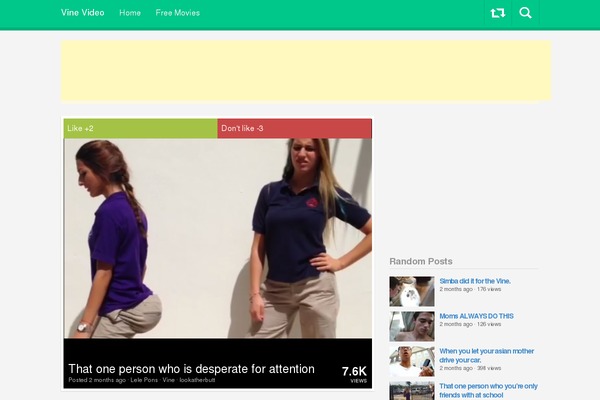Play the main video of two girls
Screen dimensions: 600x400
coord(218,238)
